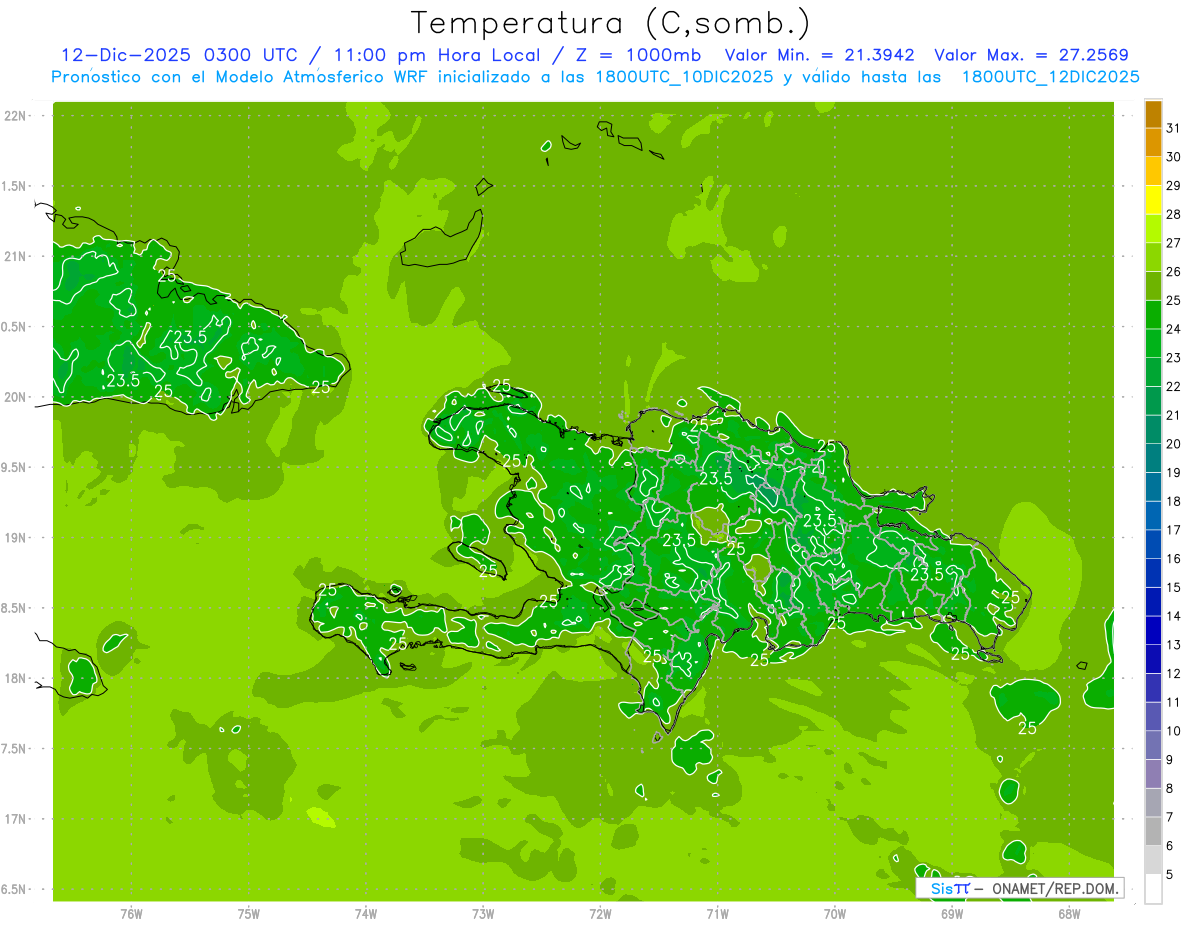Click the '72W' longitude label

click(600, 914)
